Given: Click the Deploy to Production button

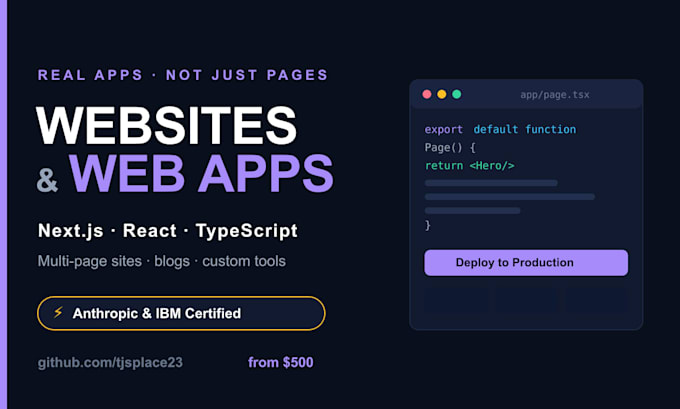Looking at the screenshot, I should (x=526, y=262).
